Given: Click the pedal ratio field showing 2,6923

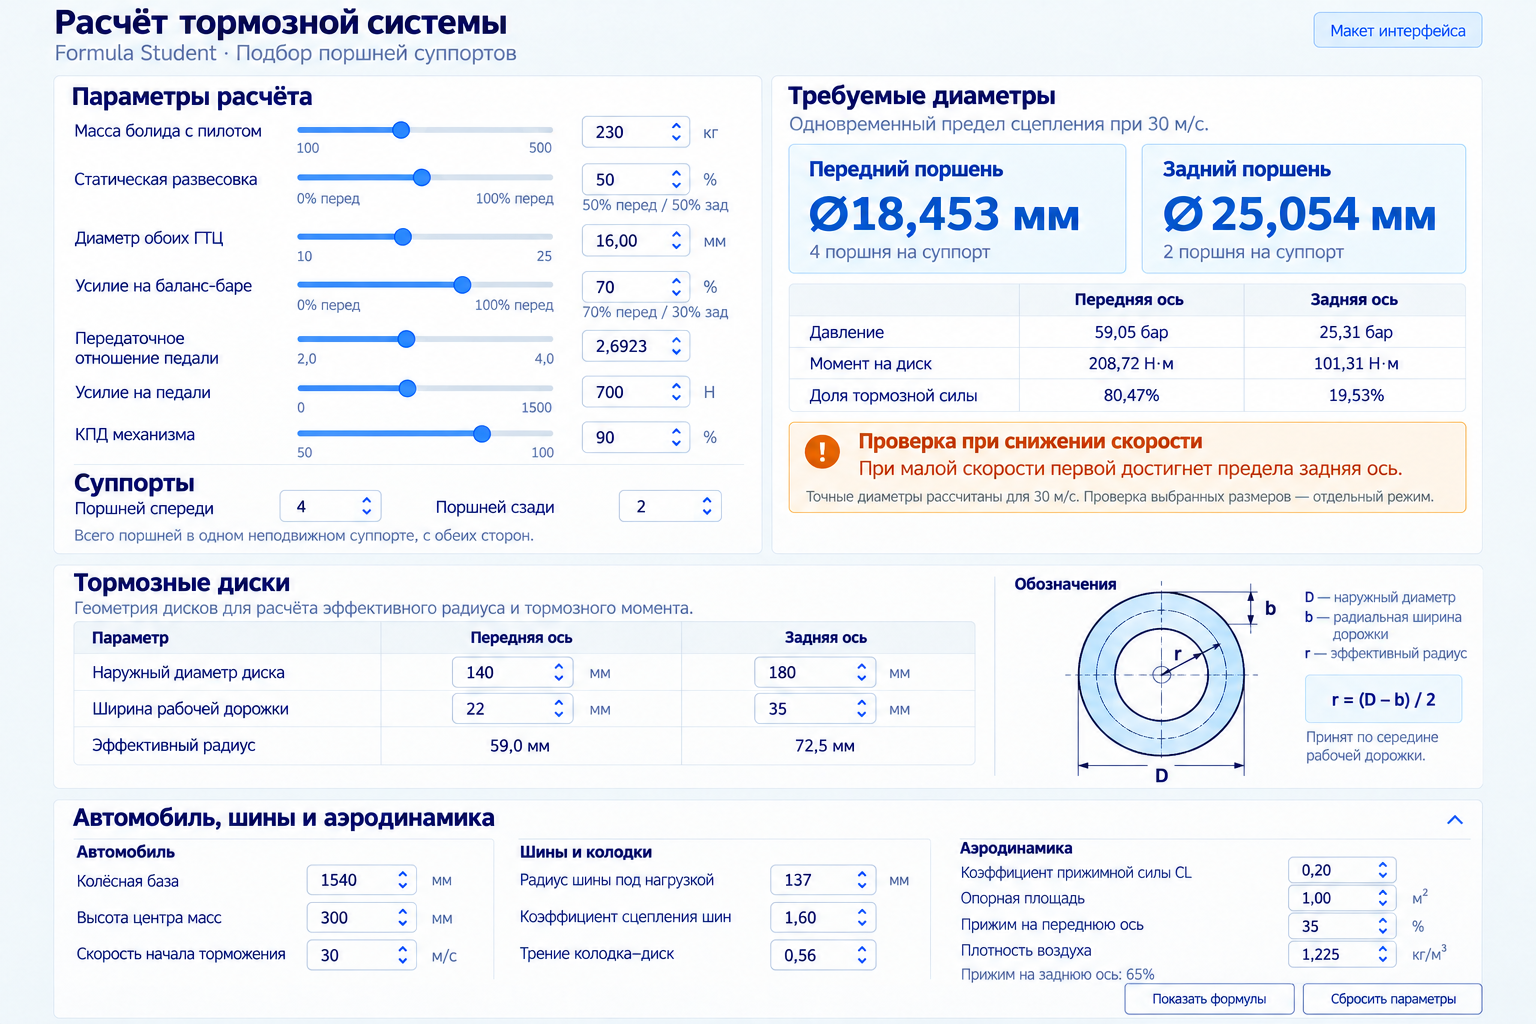Looking at the screenshot, I should [636, 346].
